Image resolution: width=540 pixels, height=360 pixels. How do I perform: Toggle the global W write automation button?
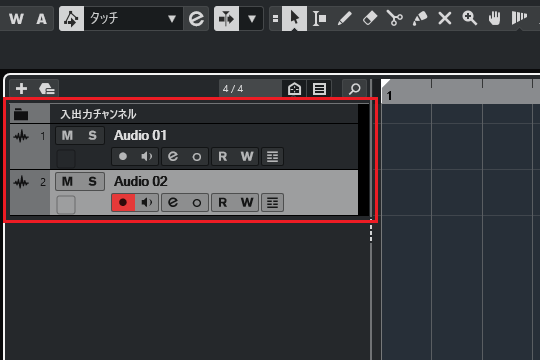[x=16, y=18]
